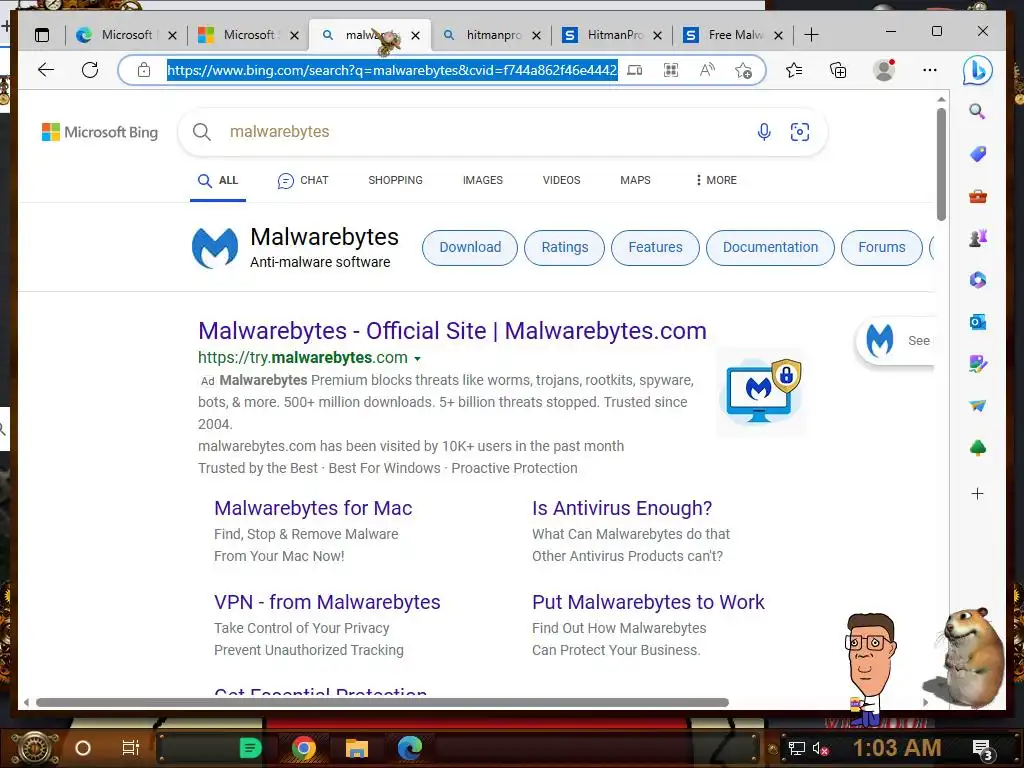This screenshot has height=768, width=1024.
Task: Open Task View on the taskbar
Action: [x=131, y=748]
